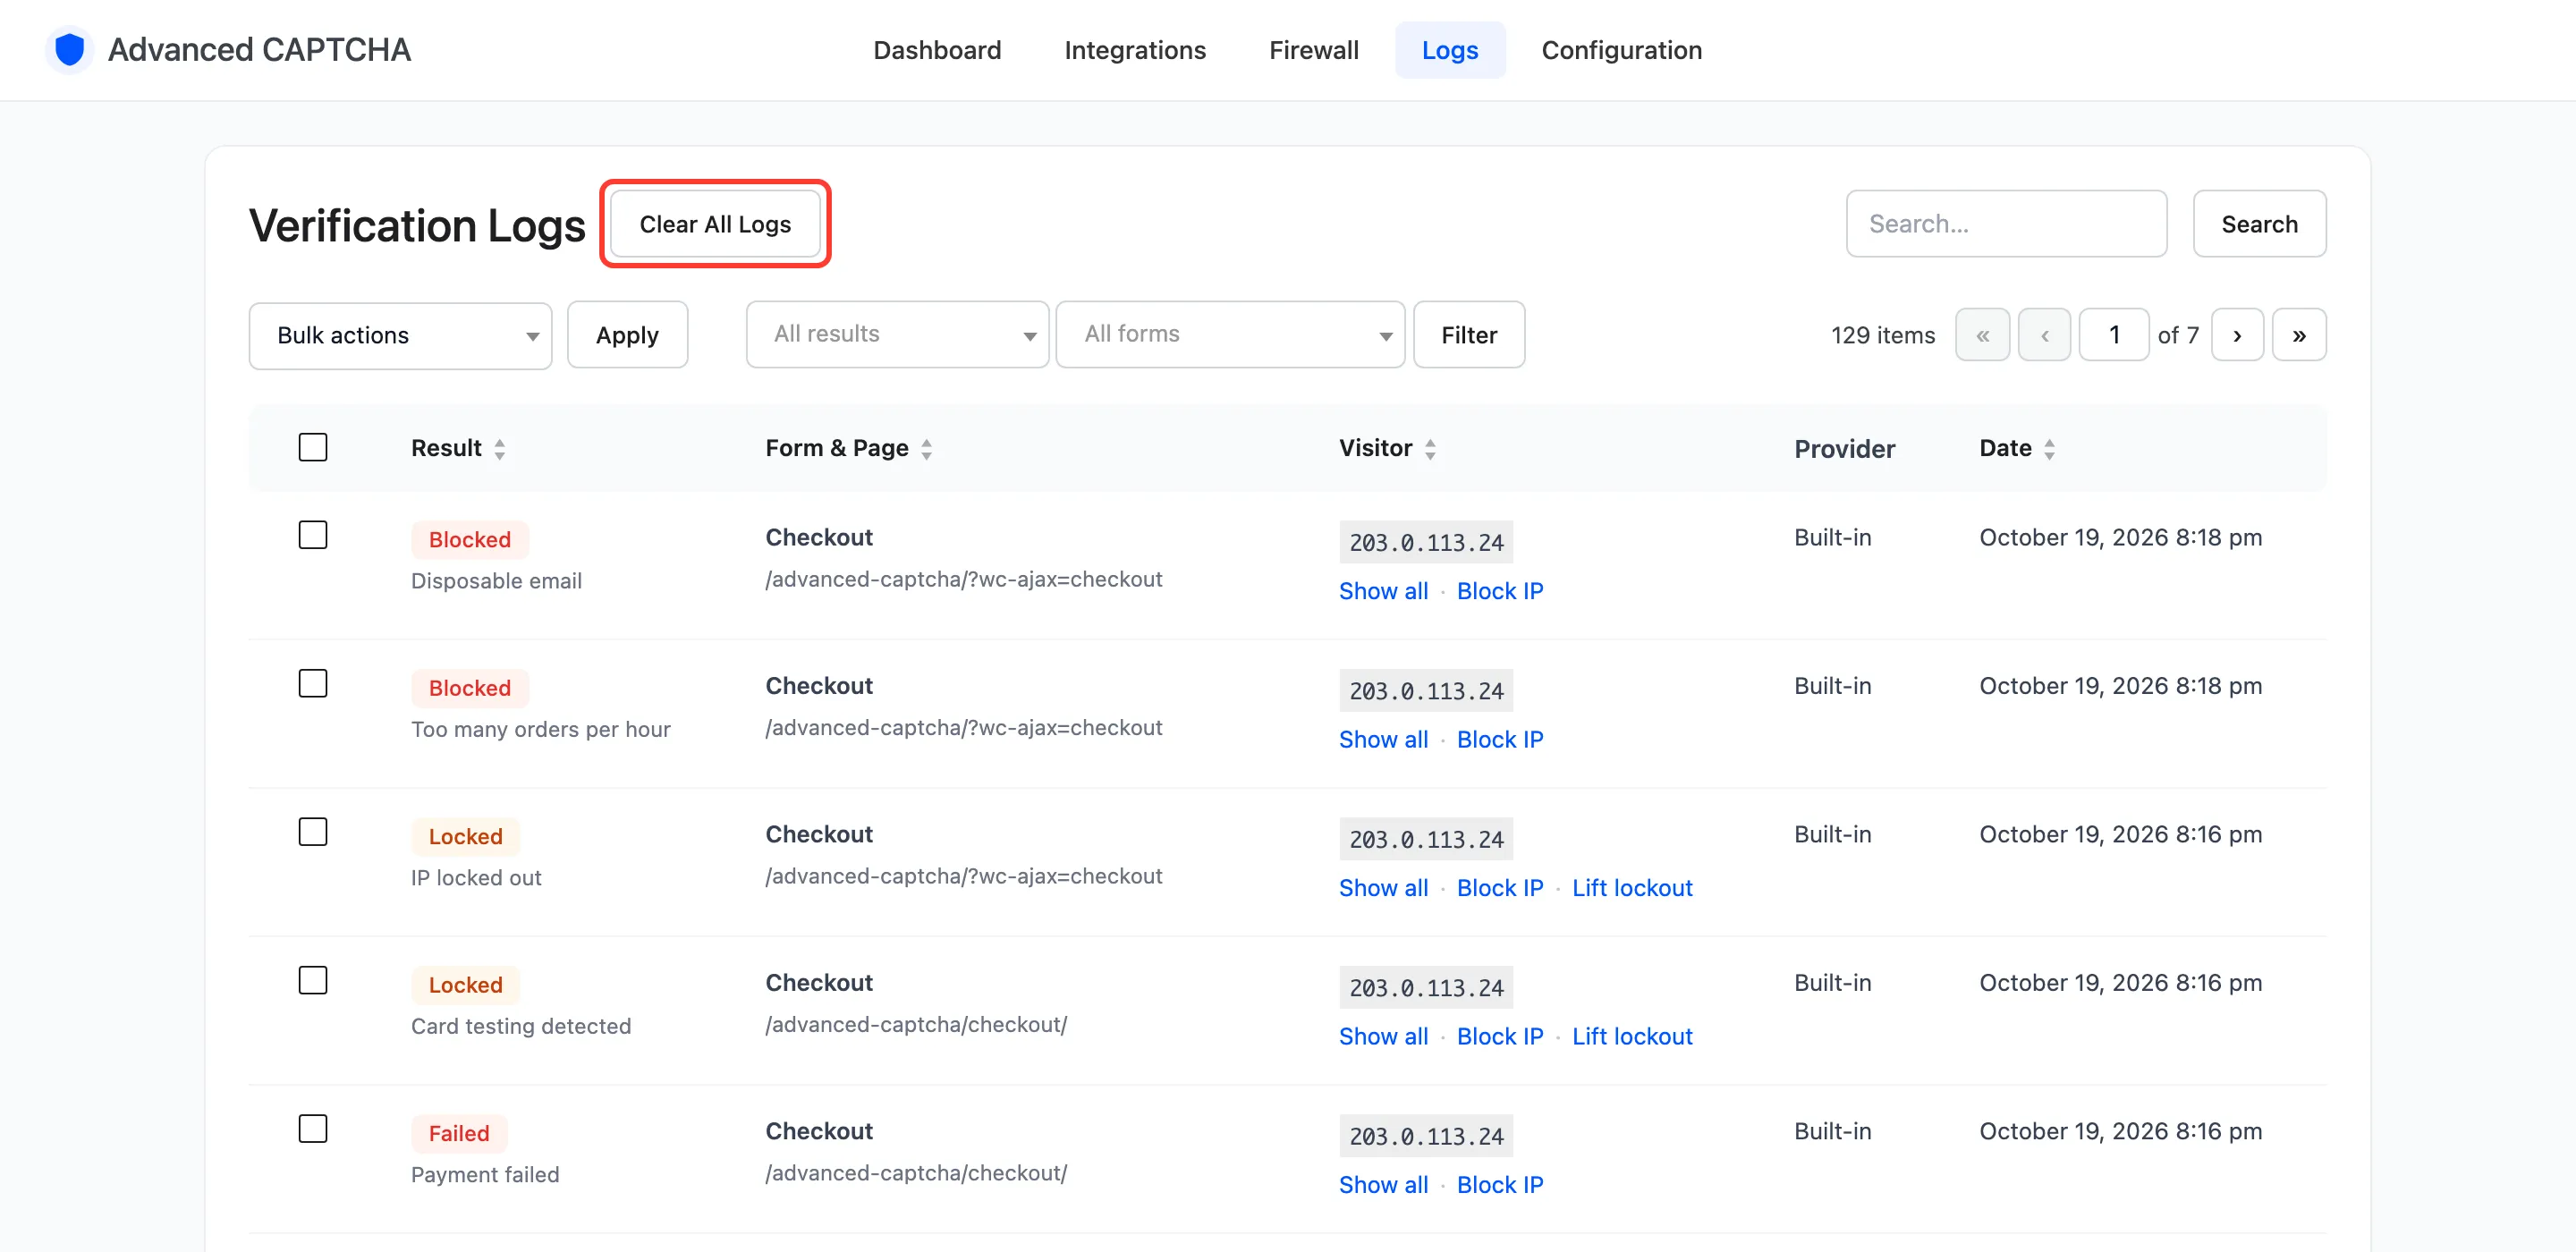
Task: Go to the next page arrow
Action: tap(2236, 335)
